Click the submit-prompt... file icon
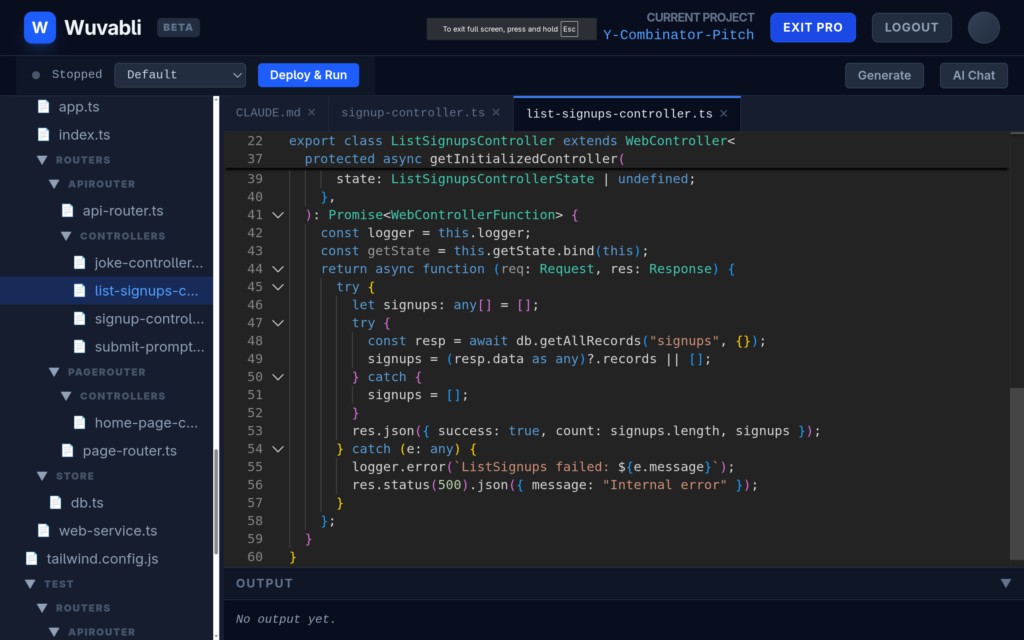The width and height of the screenshot is (1024, 640). pyautogui.click(x=80, y=347)
